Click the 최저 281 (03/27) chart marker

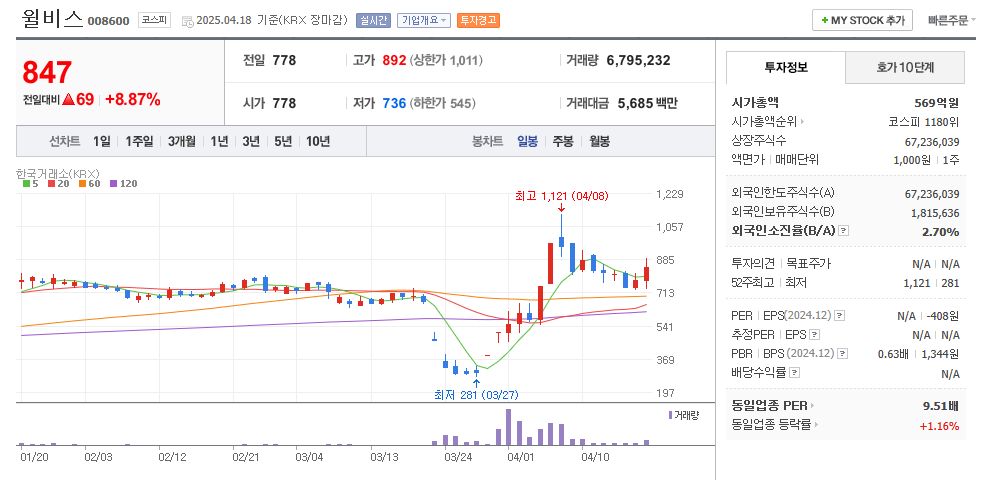(x=476, y=395)
